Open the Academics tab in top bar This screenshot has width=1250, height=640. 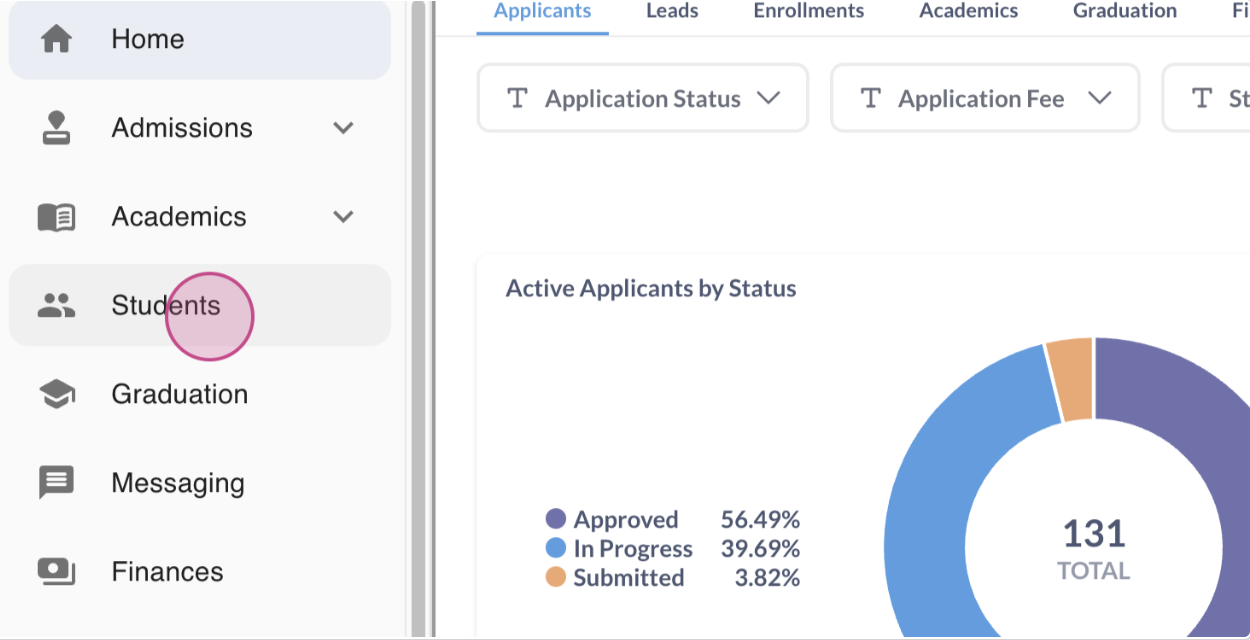point(968,12)
